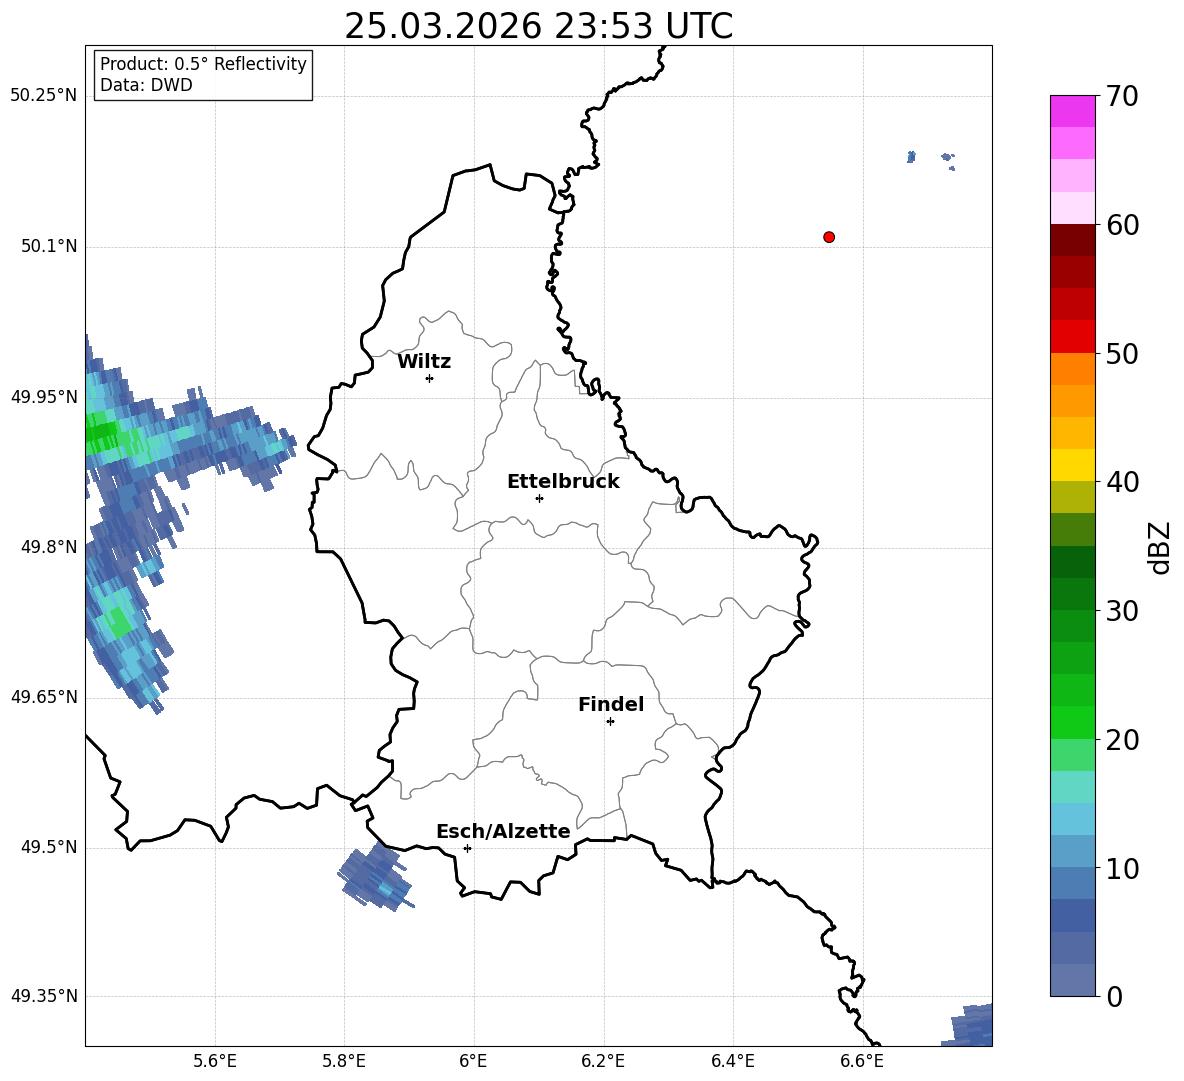Click the 30 colorbar tick label
This screenshot has height=1081, width=1184.
1121,611
